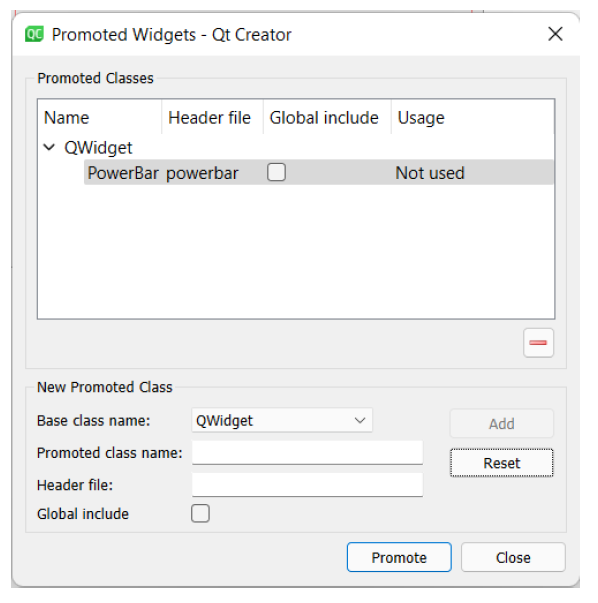Select the PowerBar promoted class row
The image size is (598, 603).
(x=318, y=172)
